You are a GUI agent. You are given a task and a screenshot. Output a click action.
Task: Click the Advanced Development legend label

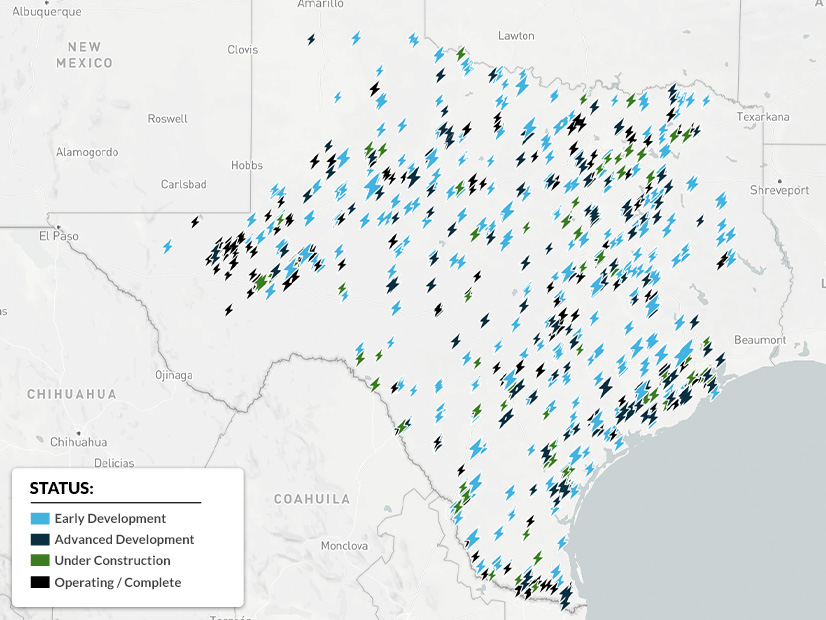pyautogui.click(x=124, y=540)
